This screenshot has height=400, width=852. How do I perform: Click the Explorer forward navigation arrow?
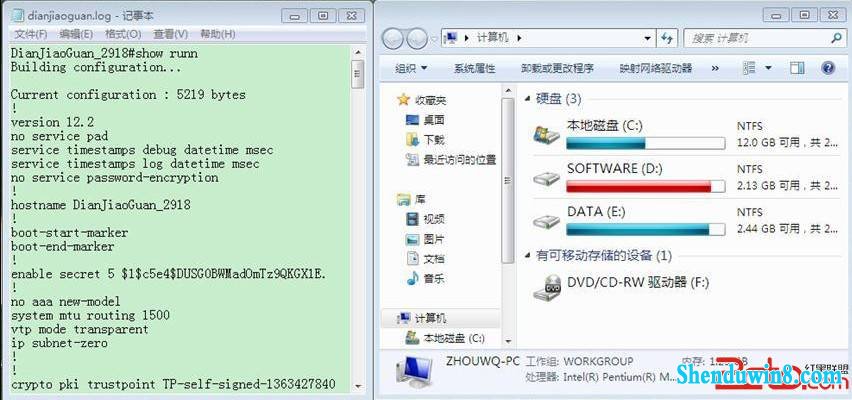417,39
